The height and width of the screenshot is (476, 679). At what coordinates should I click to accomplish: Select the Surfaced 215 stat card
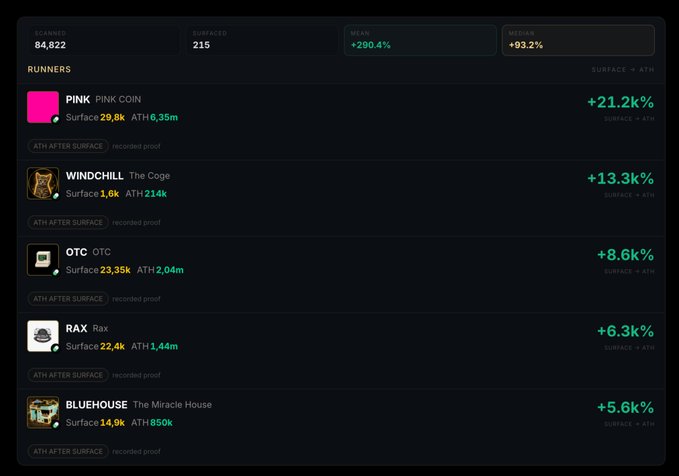(x=262, y=40)
